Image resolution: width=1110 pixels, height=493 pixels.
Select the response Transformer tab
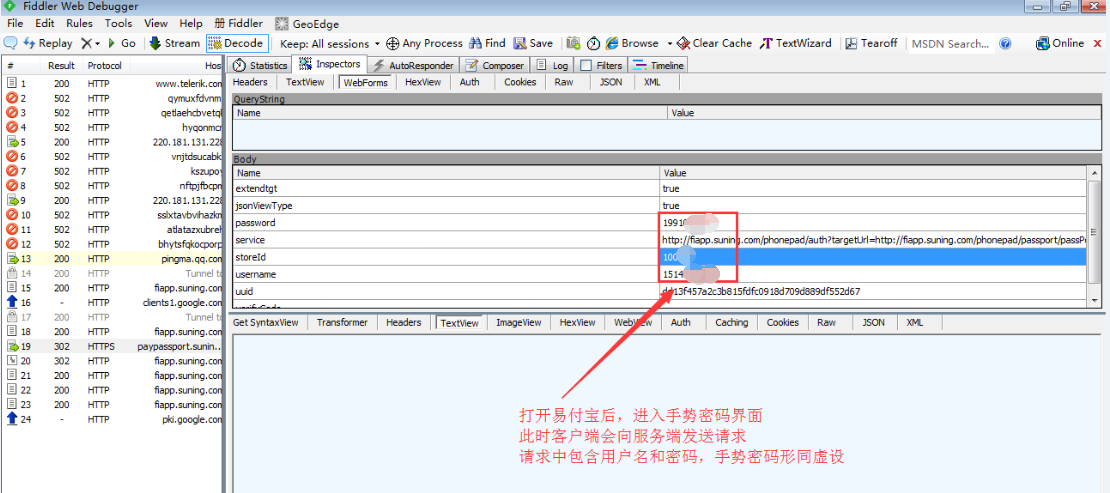[343, 322]
